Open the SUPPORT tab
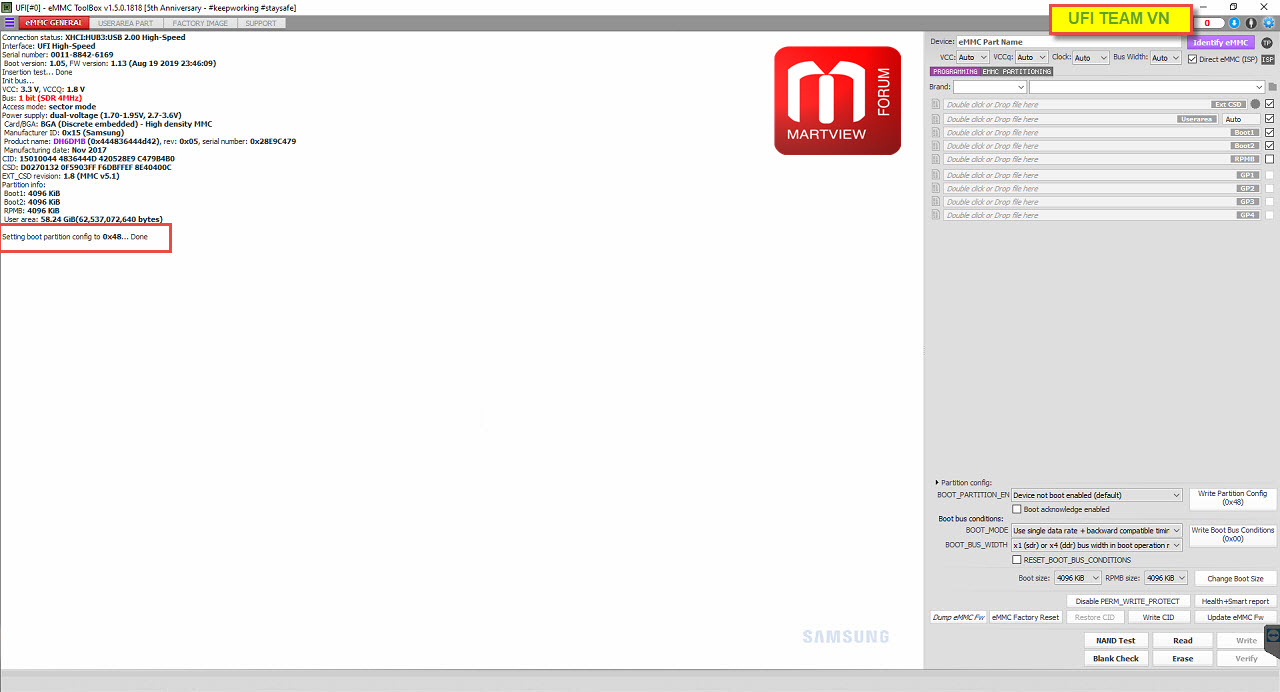The image size is (1280, 692). point(261,23)
